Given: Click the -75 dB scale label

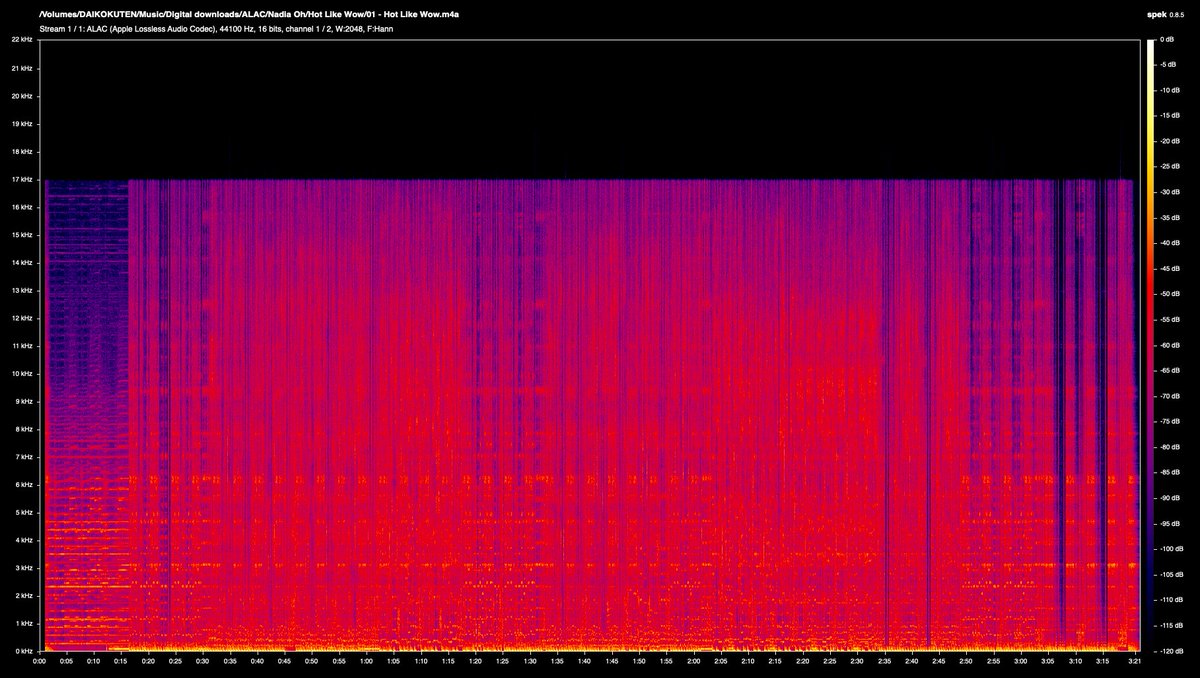Looking at the screenshot, I should [x=1171, y=422].
